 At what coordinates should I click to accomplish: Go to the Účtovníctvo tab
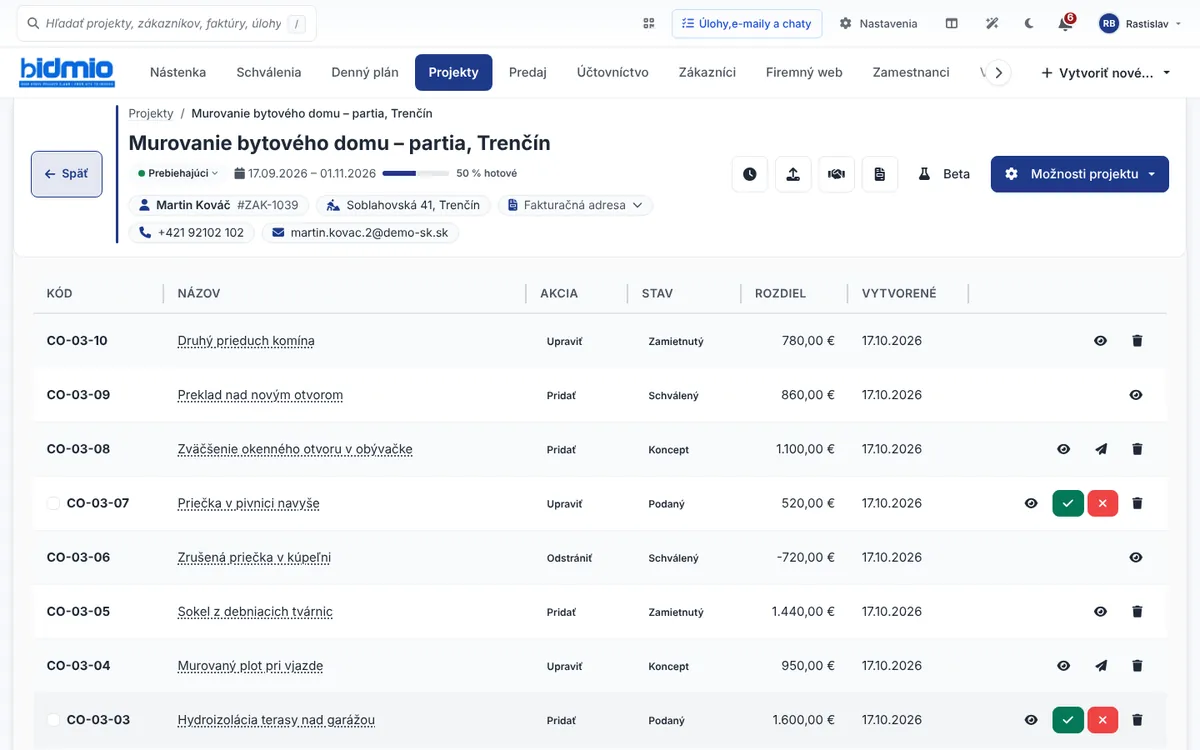pos(613,72)
